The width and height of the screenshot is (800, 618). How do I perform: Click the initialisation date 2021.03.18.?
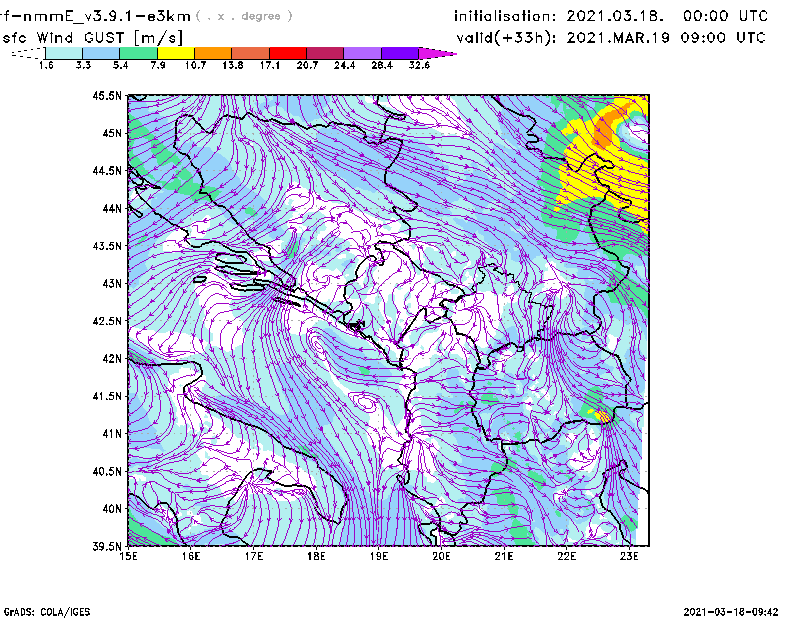(x=615, y=16)
